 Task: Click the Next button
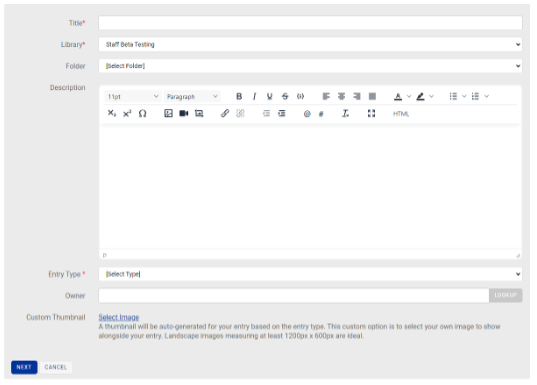tap(24, 367)
